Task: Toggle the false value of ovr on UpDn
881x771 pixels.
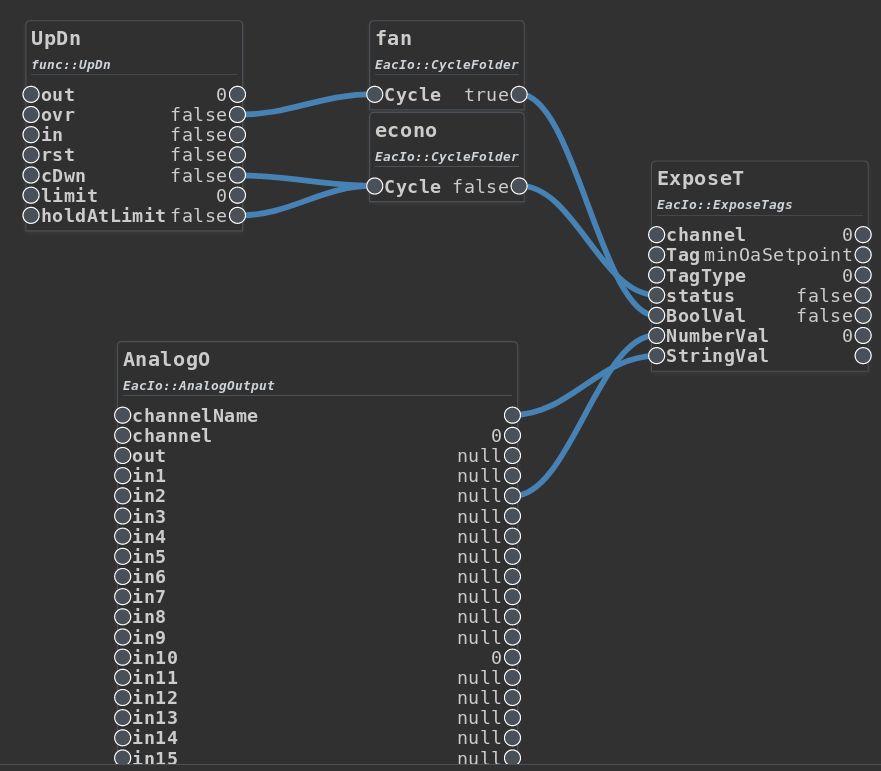Action: pyautogui.click(x=200, y=115)
